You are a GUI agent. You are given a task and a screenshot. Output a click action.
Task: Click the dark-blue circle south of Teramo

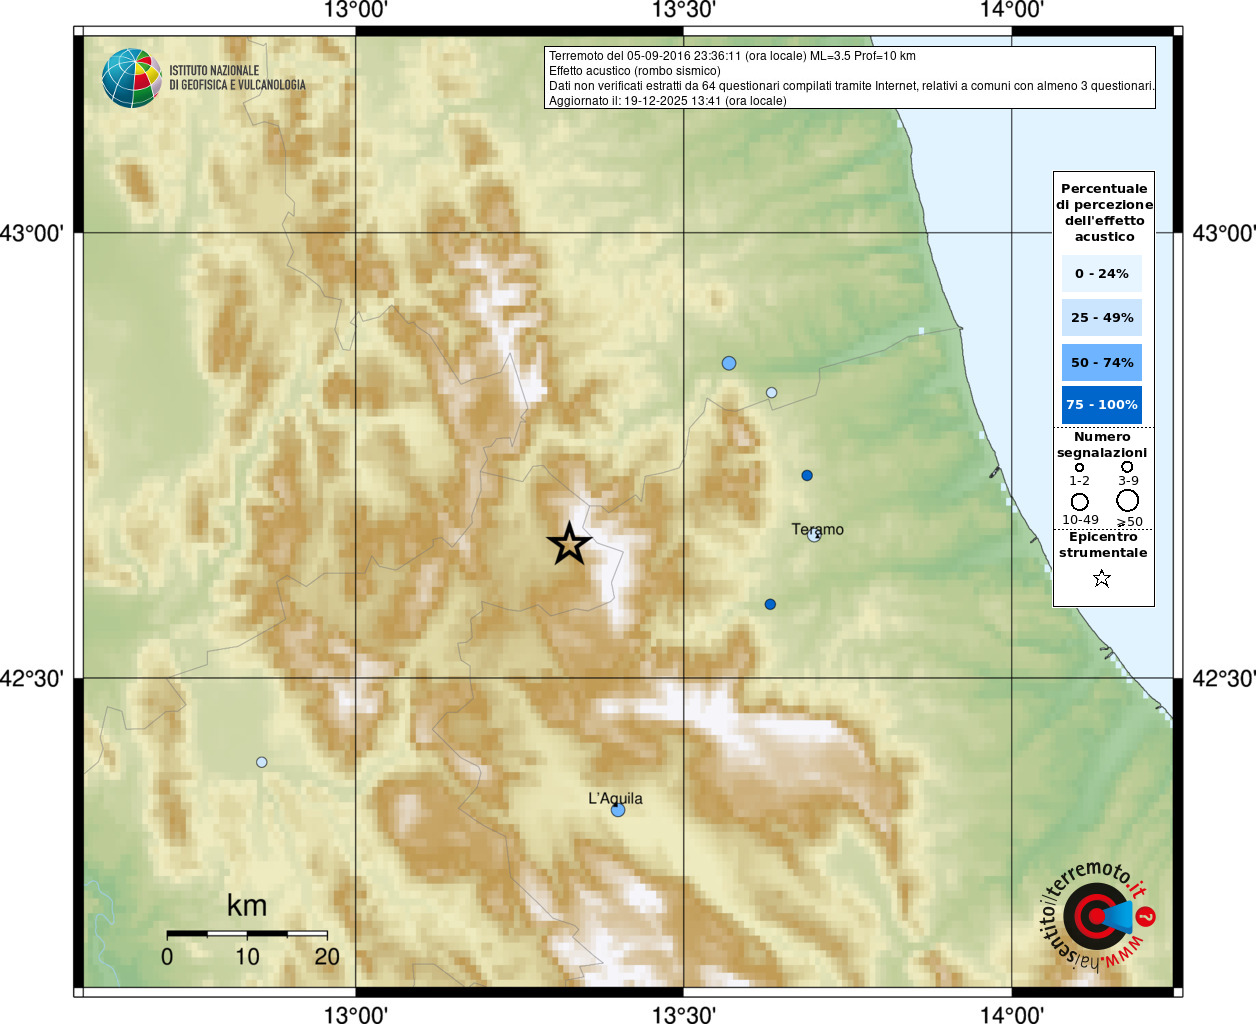(770, 604)
